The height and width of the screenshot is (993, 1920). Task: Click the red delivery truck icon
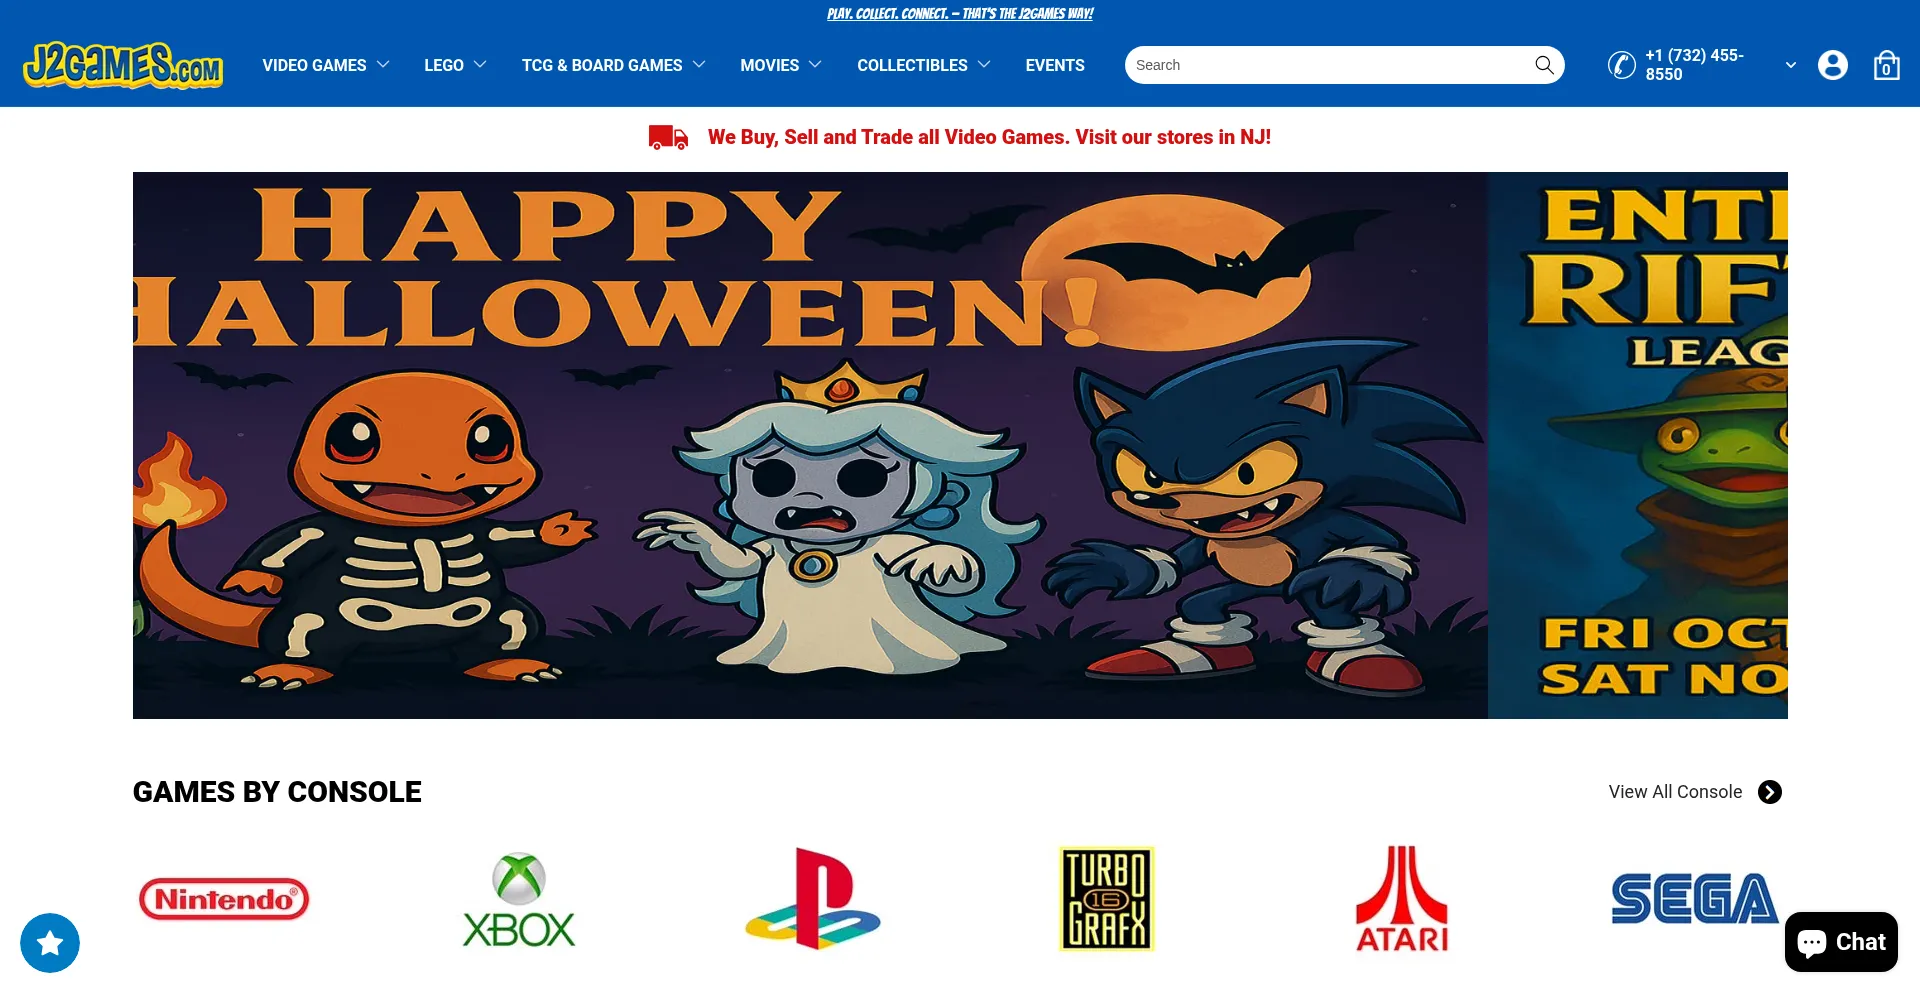pyautogui.click(x=668, y=137)
